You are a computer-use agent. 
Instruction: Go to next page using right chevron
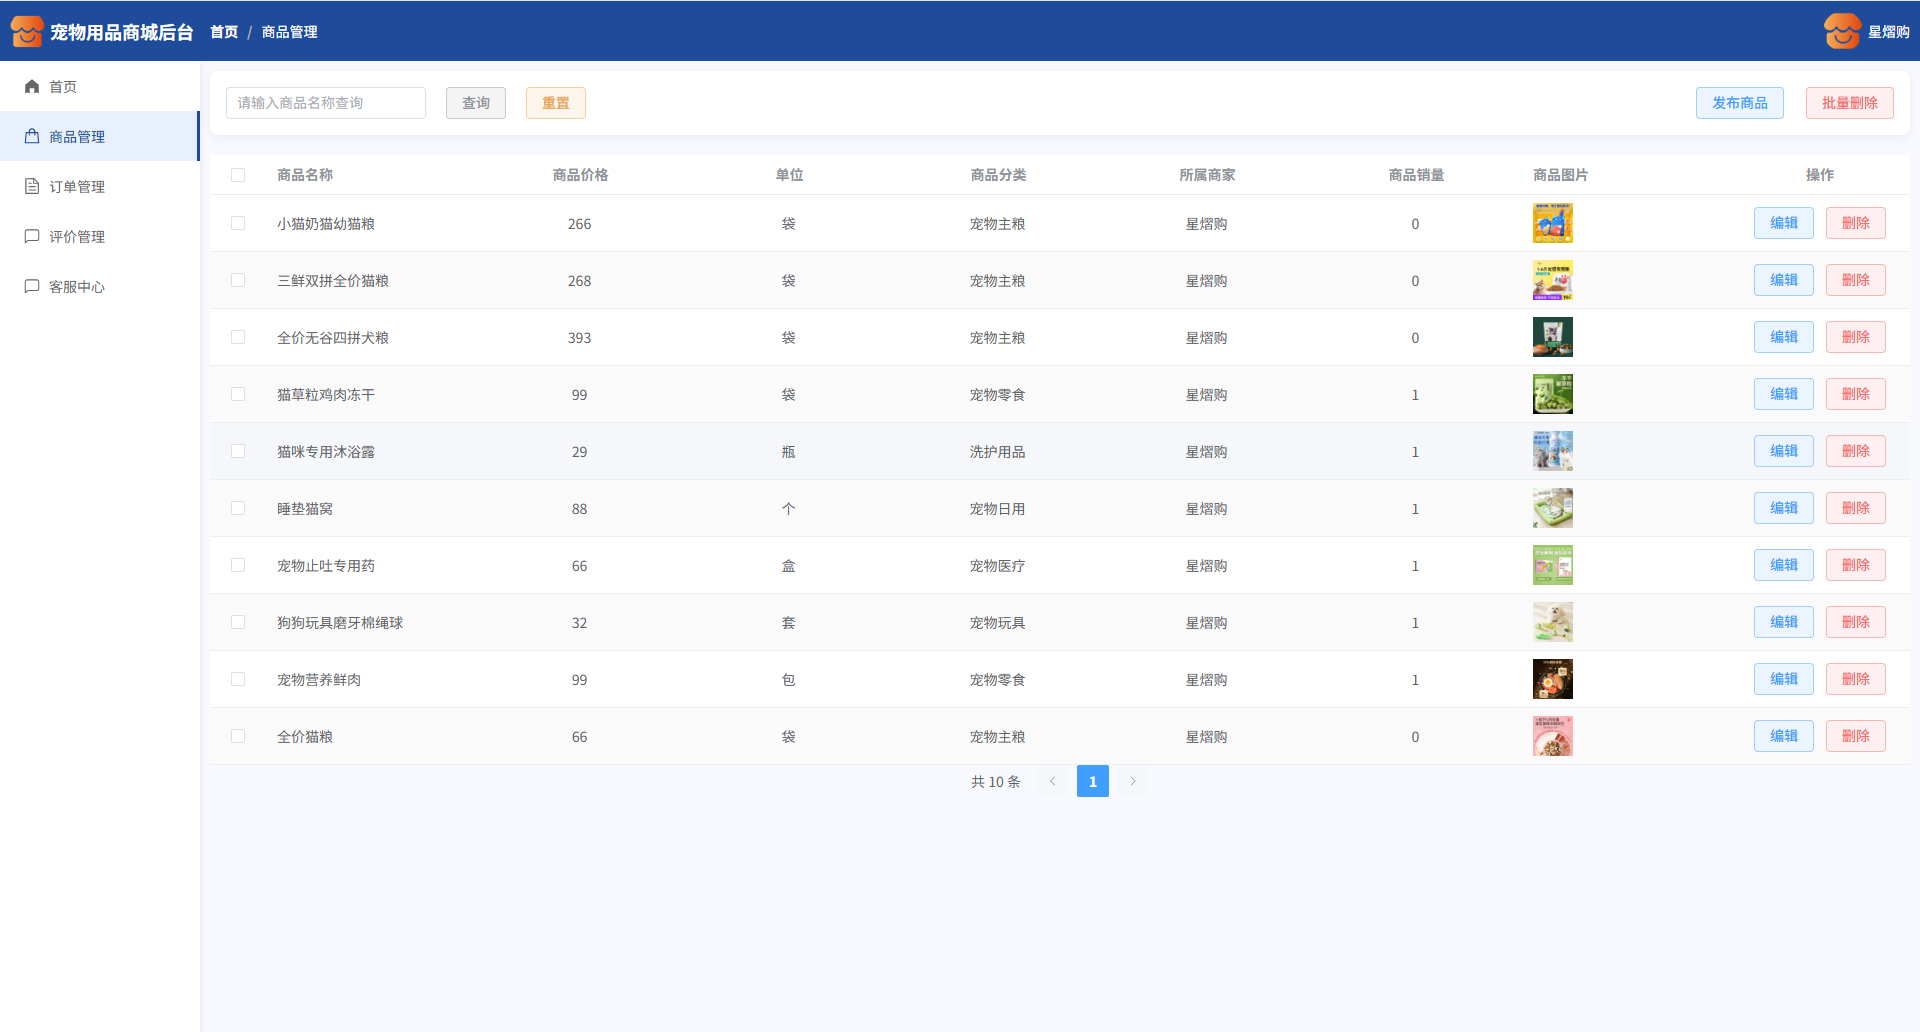click(x=1133, y=782)
